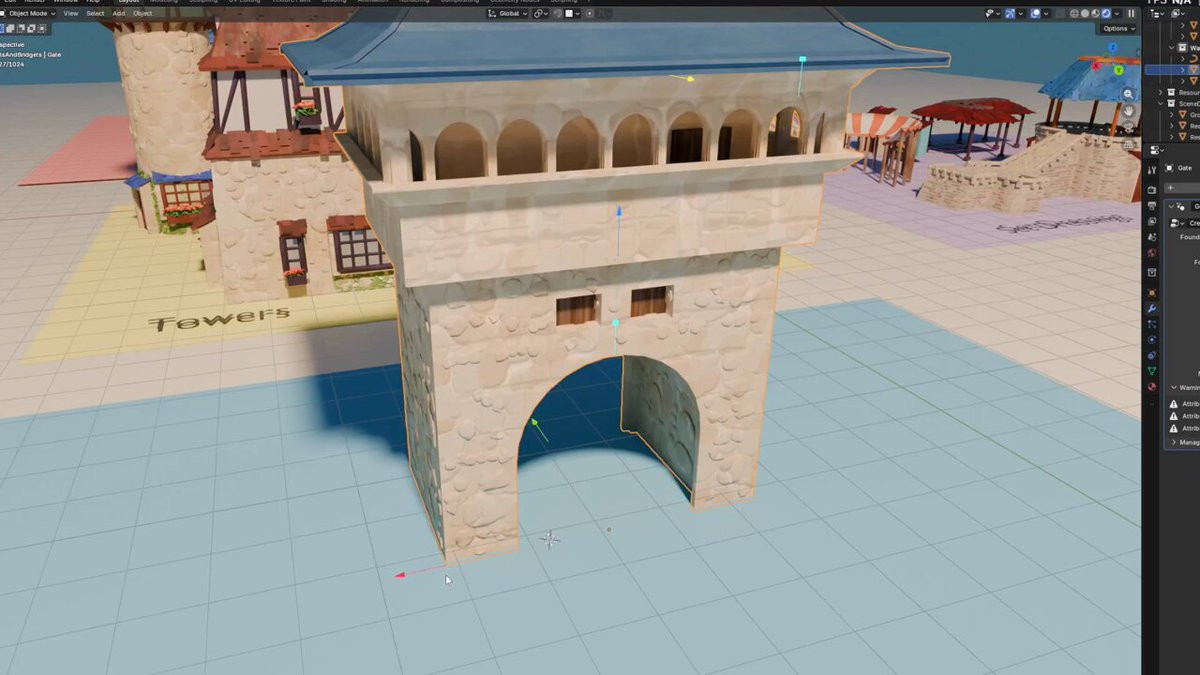
Task: Click the red X move gizmo arrow
Action: pyautogui.click(x=399, y=575)
